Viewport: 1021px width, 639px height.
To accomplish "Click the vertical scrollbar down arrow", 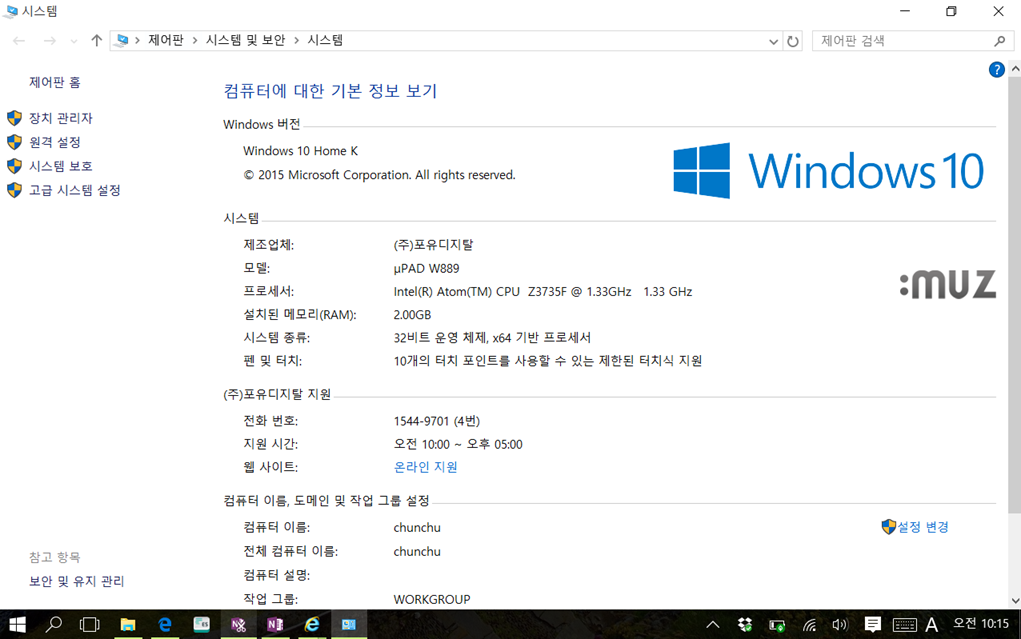I will (x=1015, y=601).
